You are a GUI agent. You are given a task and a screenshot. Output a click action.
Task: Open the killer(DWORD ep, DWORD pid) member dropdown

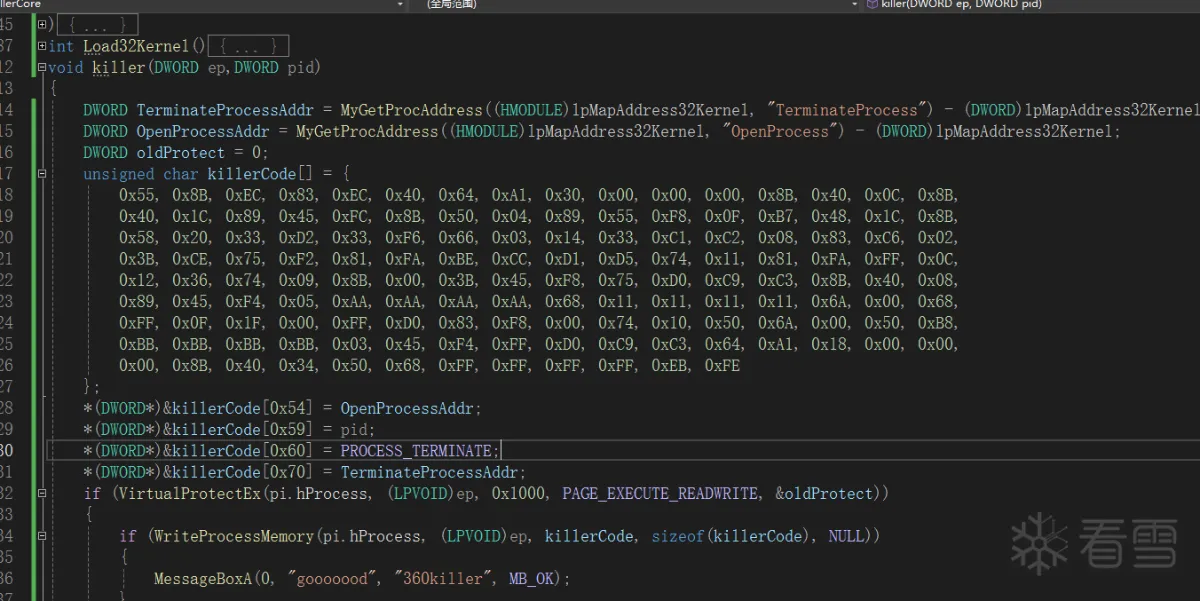tap(1030, 5)
